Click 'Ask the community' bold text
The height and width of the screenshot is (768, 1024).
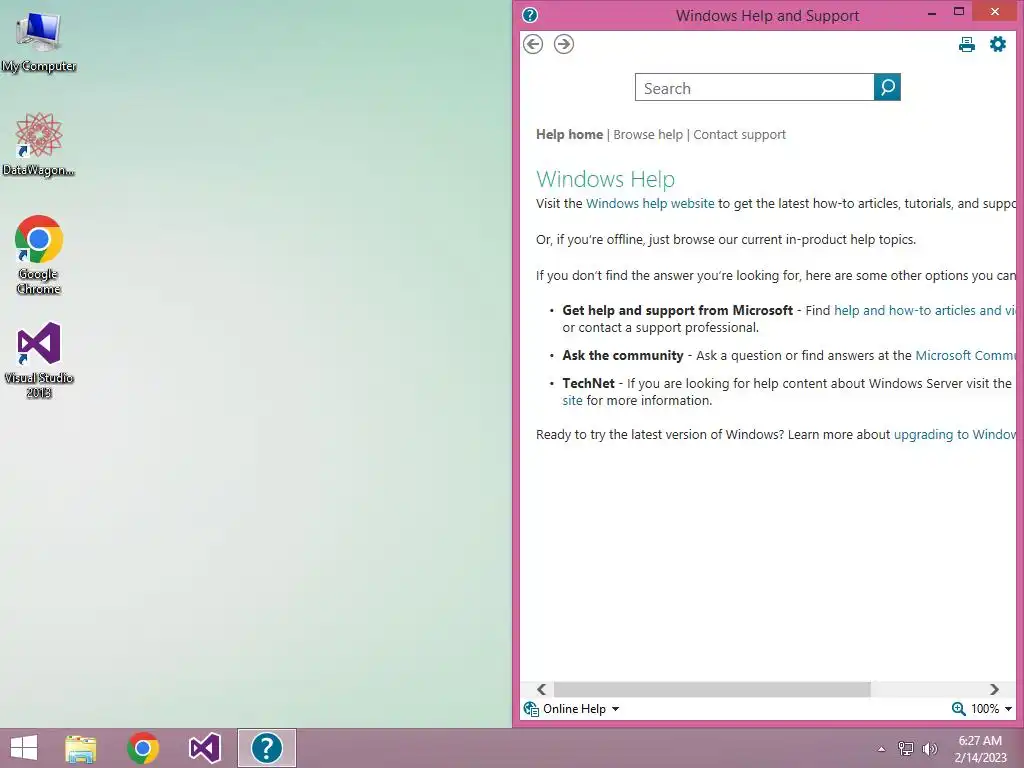point(622,355)
